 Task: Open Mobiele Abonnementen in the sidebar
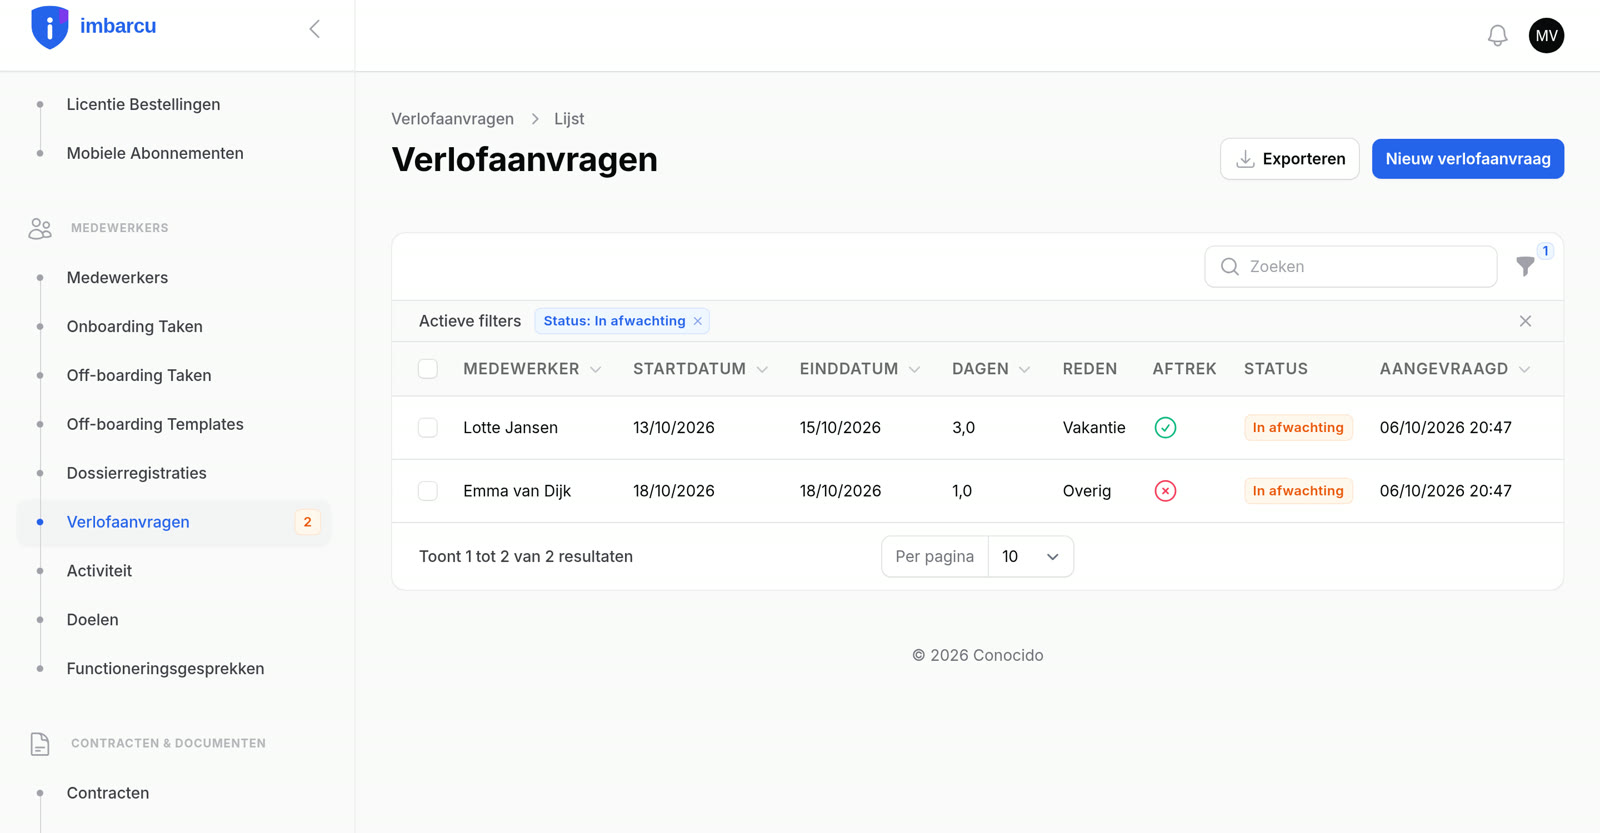coord(155,153)
